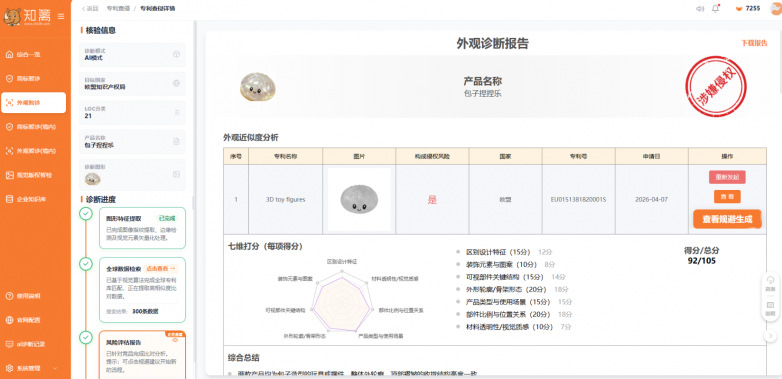Click 装饰元素与图案 (10分) legend item
Screen dimensions: 782x379
[505, 265]
